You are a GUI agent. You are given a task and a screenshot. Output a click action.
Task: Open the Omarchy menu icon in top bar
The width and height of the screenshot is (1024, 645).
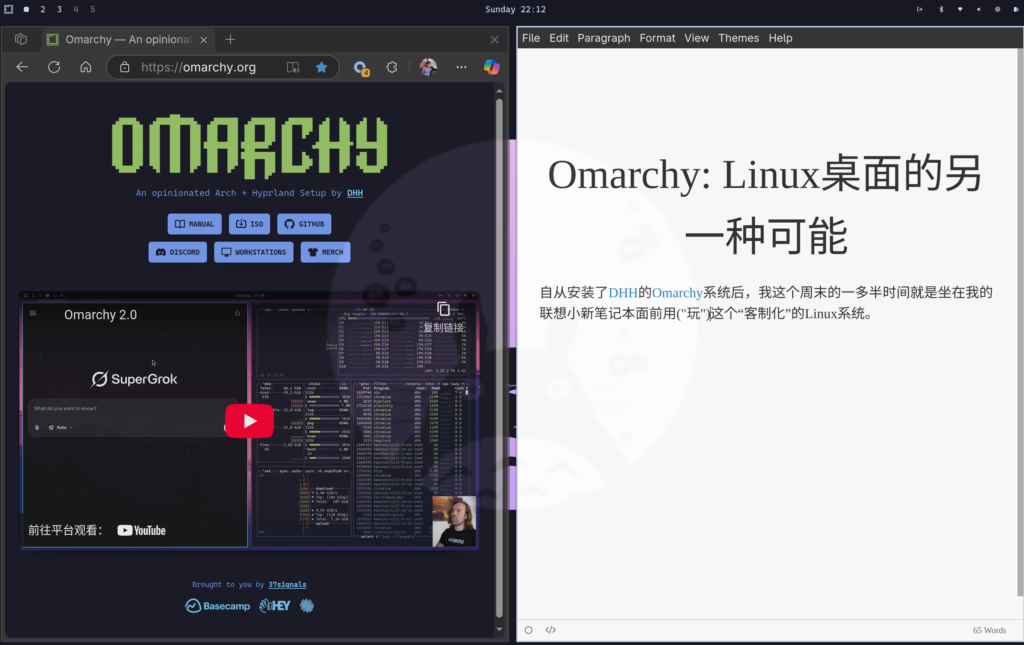8,9
